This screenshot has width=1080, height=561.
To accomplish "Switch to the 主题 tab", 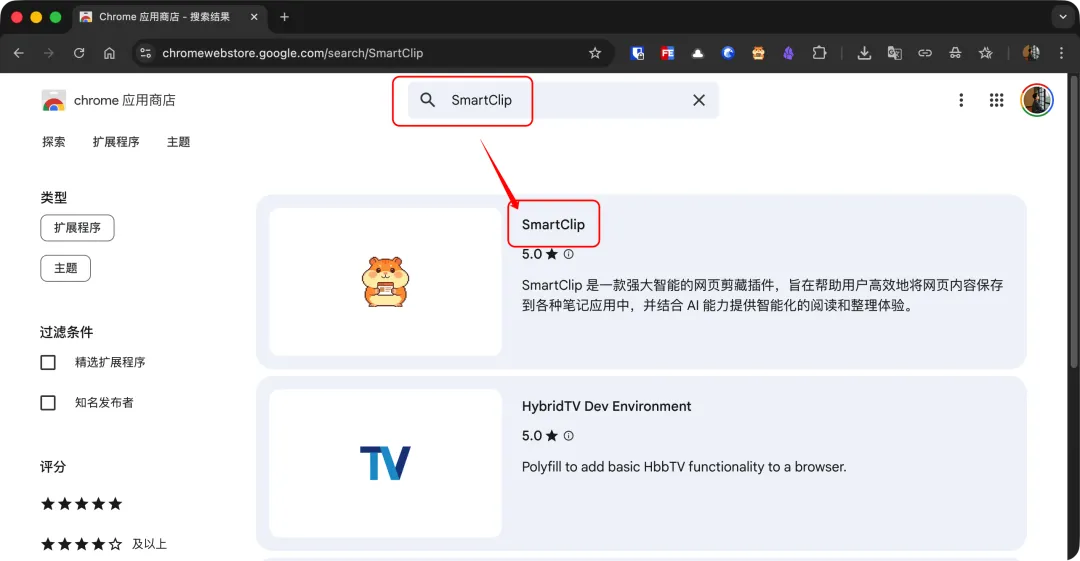I will pos(178,142).
